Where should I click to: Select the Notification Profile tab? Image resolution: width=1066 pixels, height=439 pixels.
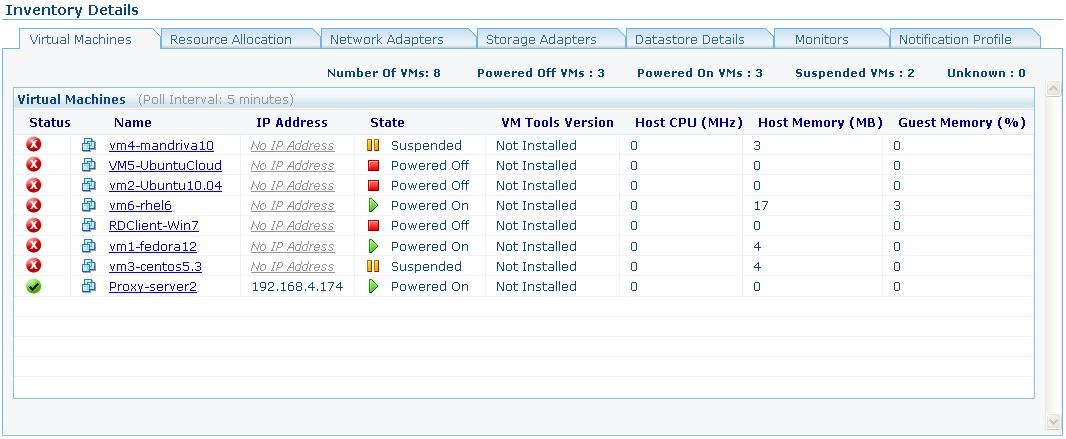point(955,40)
